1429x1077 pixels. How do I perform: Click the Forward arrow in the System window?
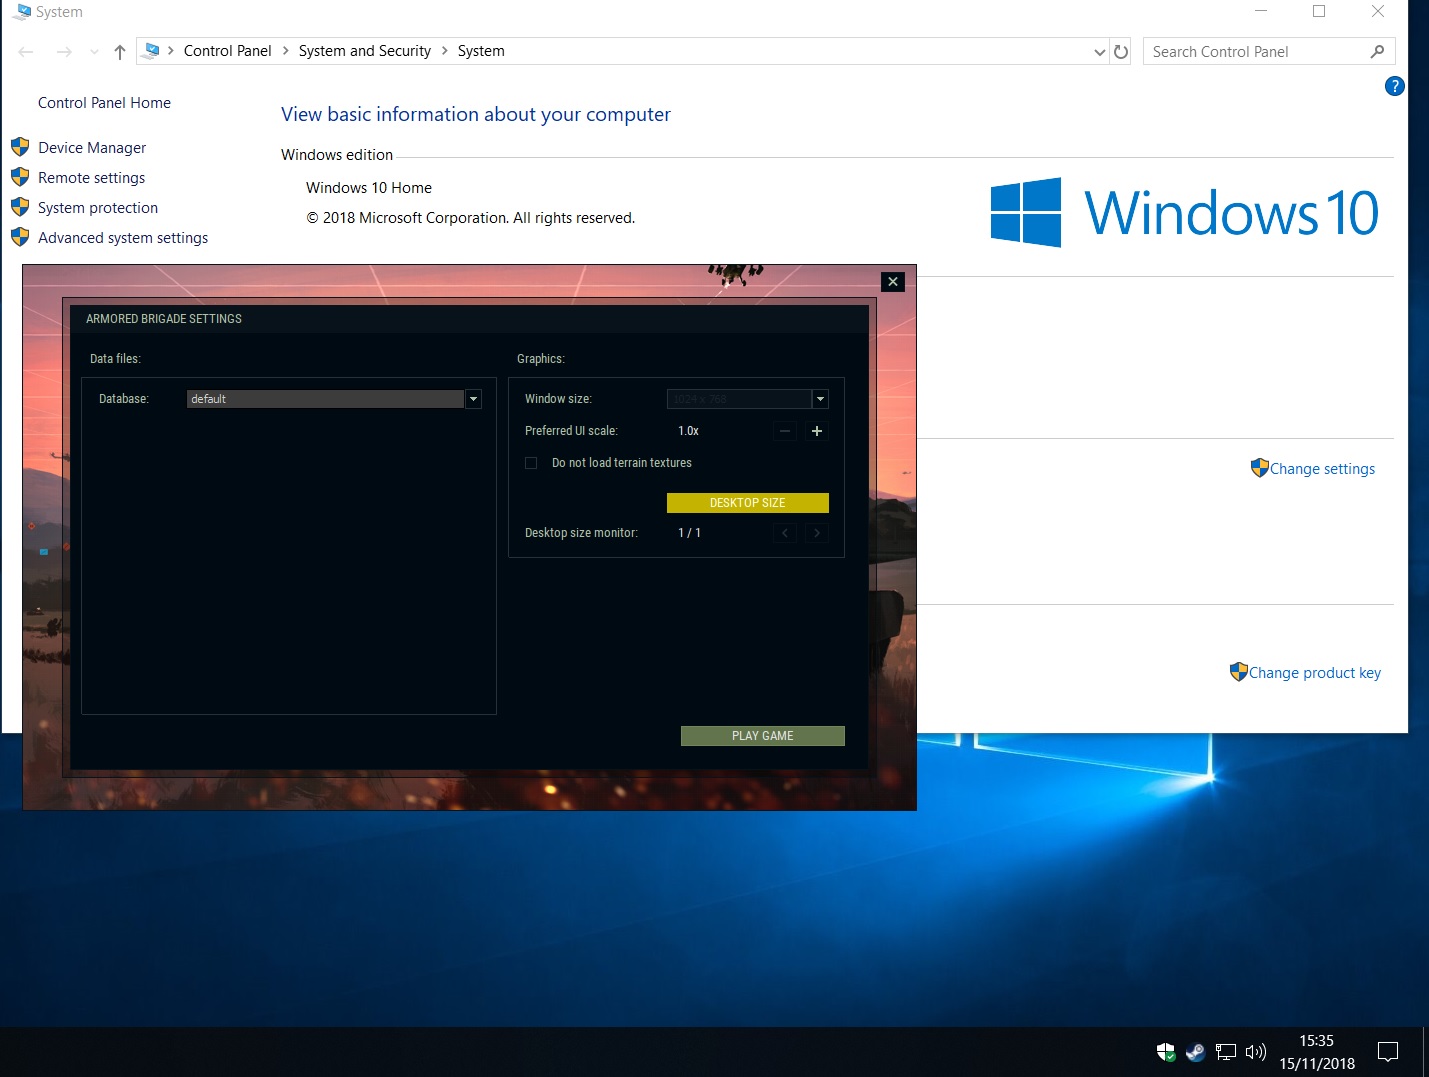[x=64, y=52]
